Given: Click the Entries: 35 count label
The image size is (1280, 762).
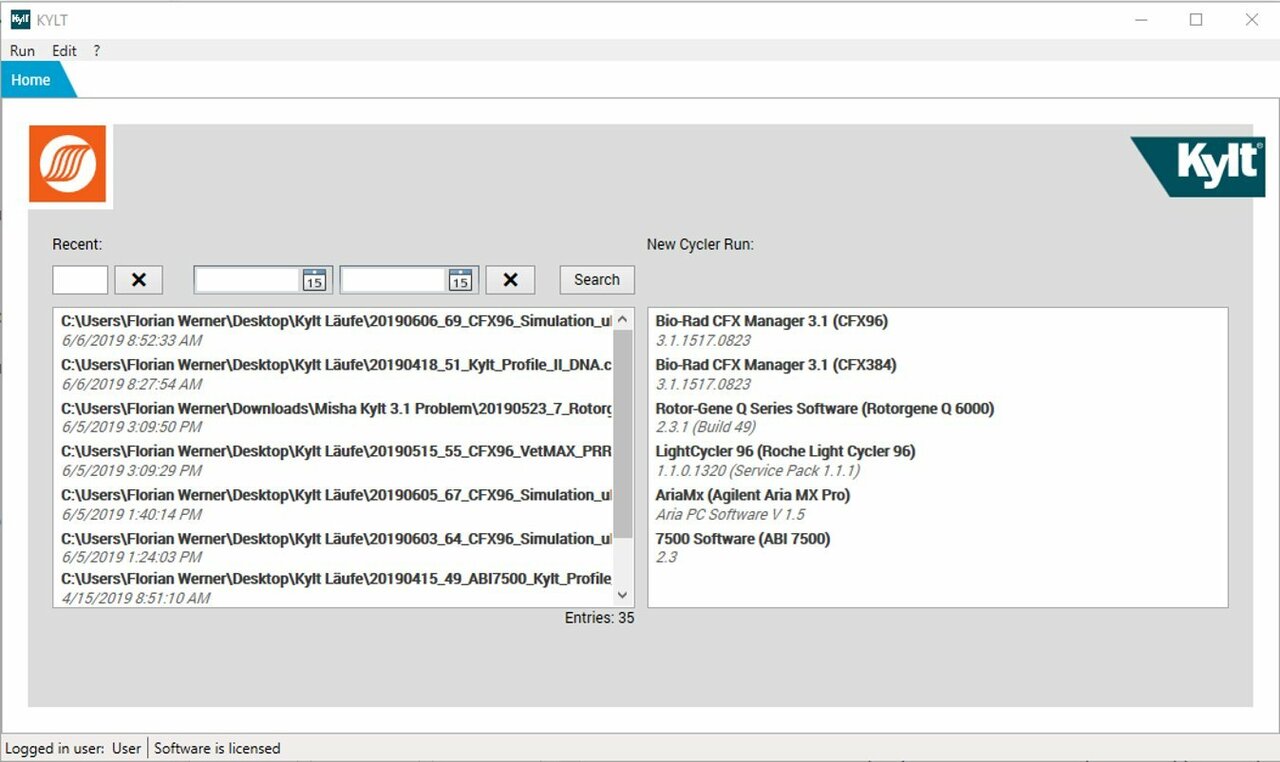Looking at the screenshot, I should coord(599,618).
